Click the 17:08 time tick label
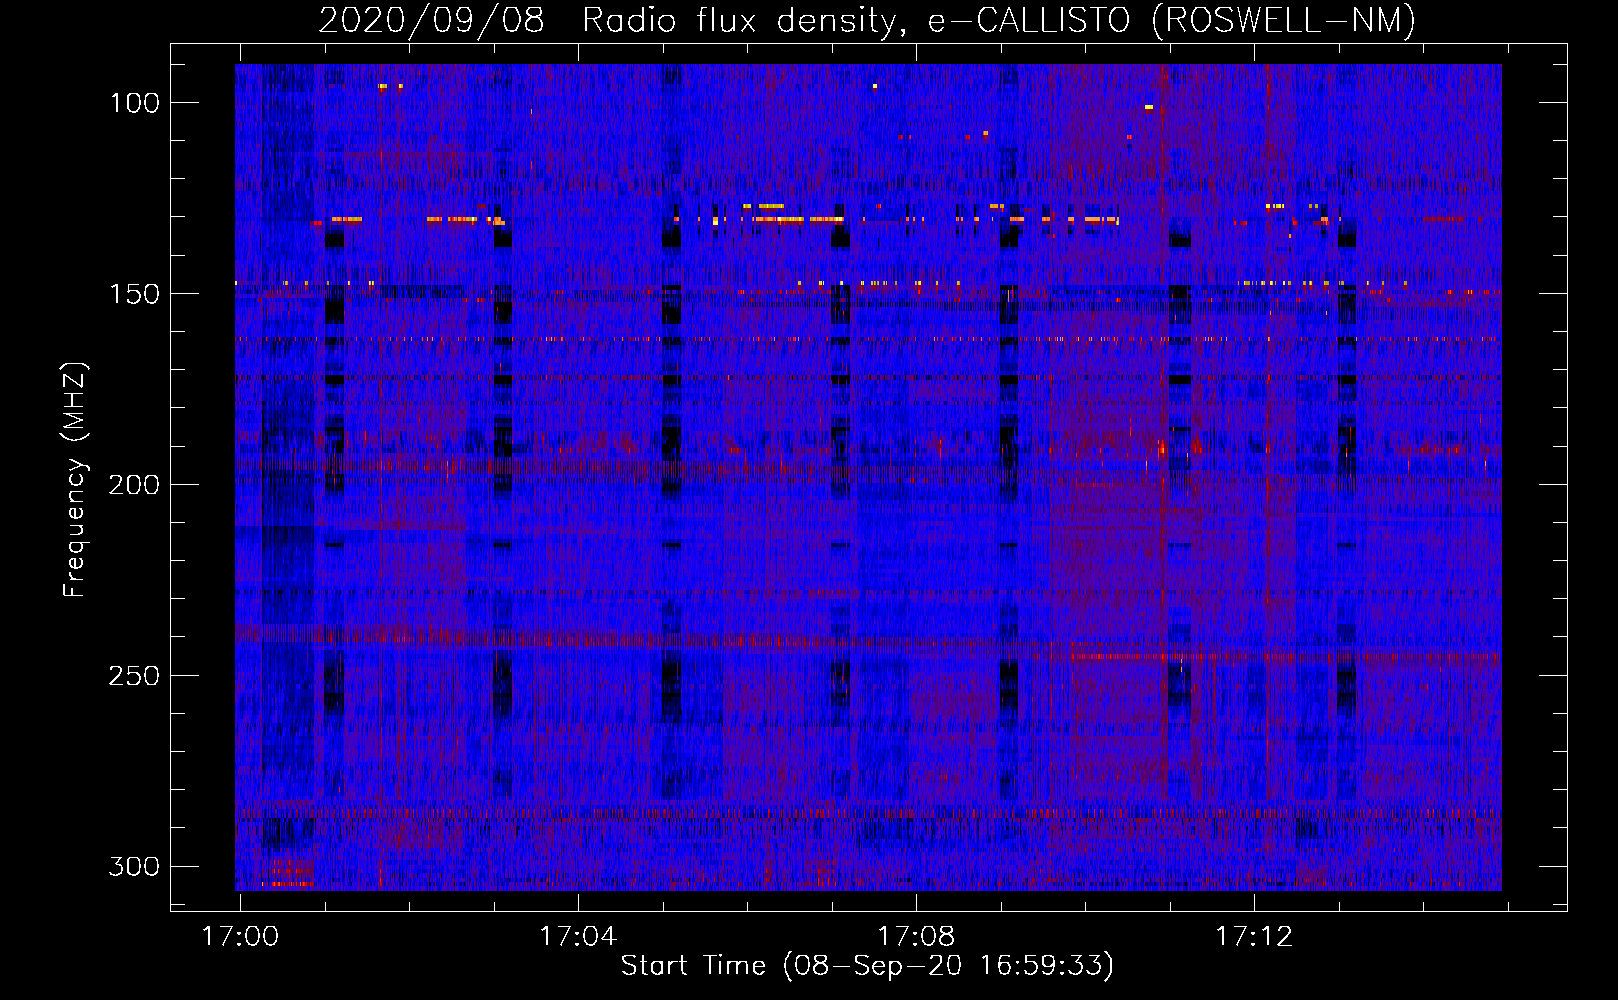Screen dimensions: 1618x1000 (x=917, y=937)
